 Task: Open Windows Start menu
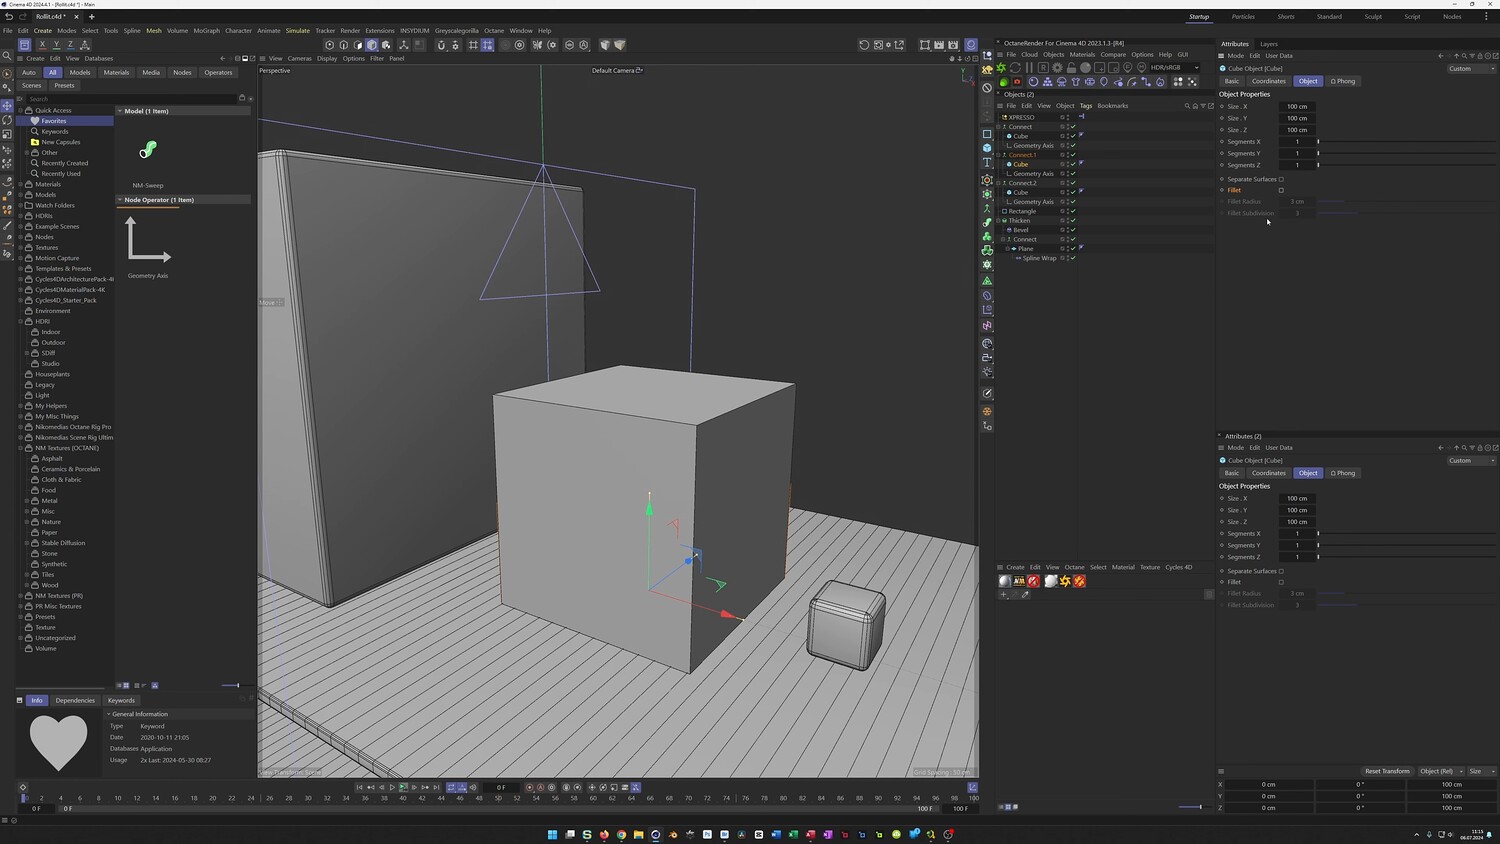pos(552,834)
